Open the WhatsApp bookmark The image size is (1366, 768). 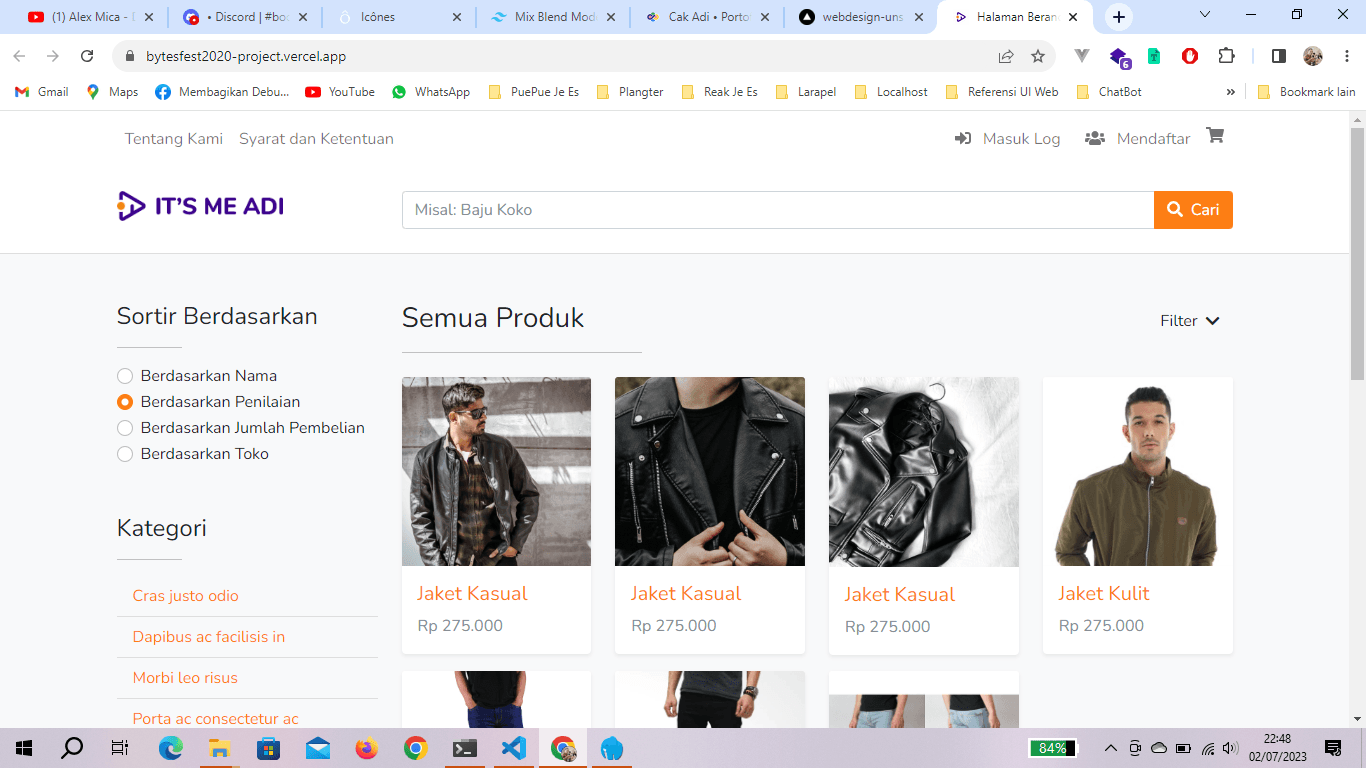[431, 92]
